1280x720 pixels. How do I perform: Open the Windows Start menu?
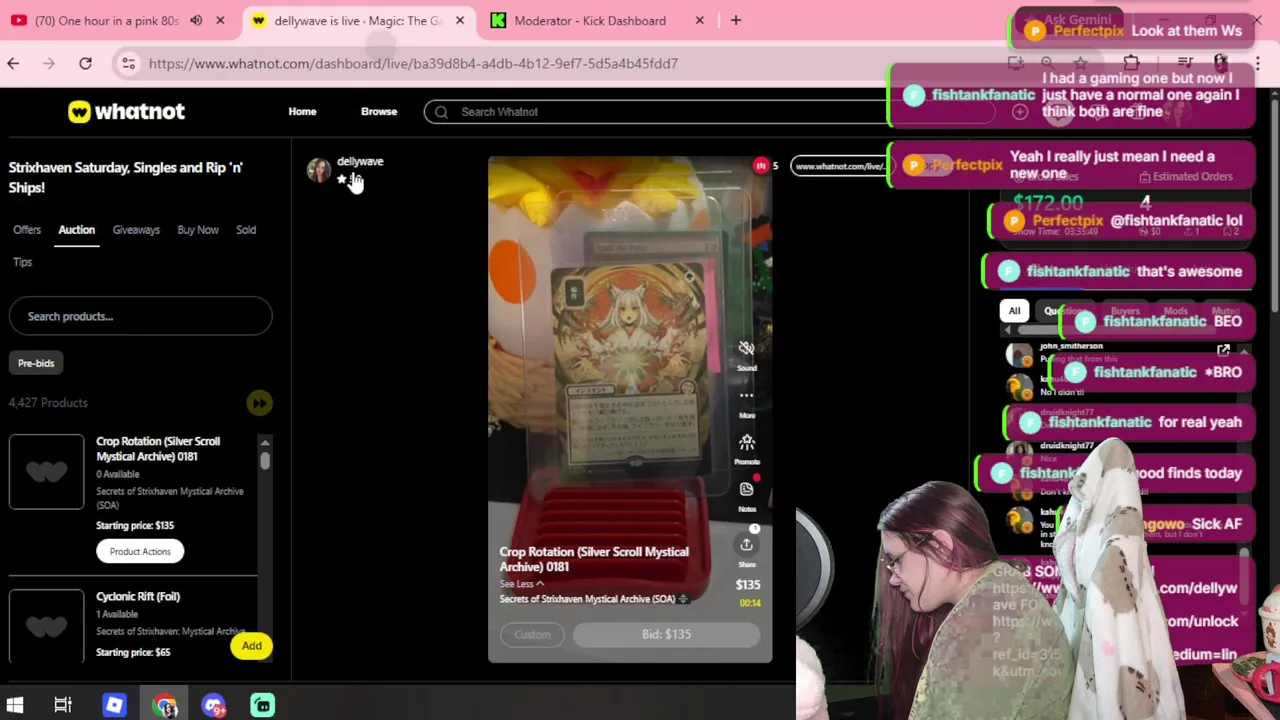[15, 705]
